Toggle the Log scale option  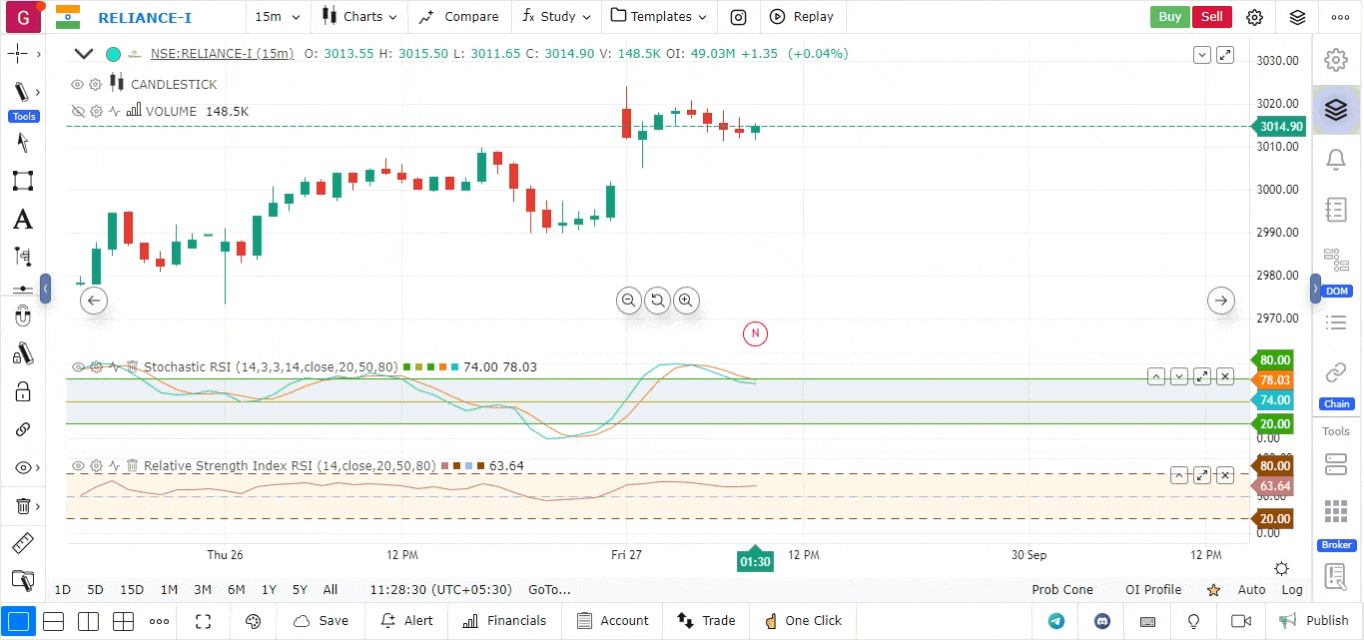pos(1292,590)
